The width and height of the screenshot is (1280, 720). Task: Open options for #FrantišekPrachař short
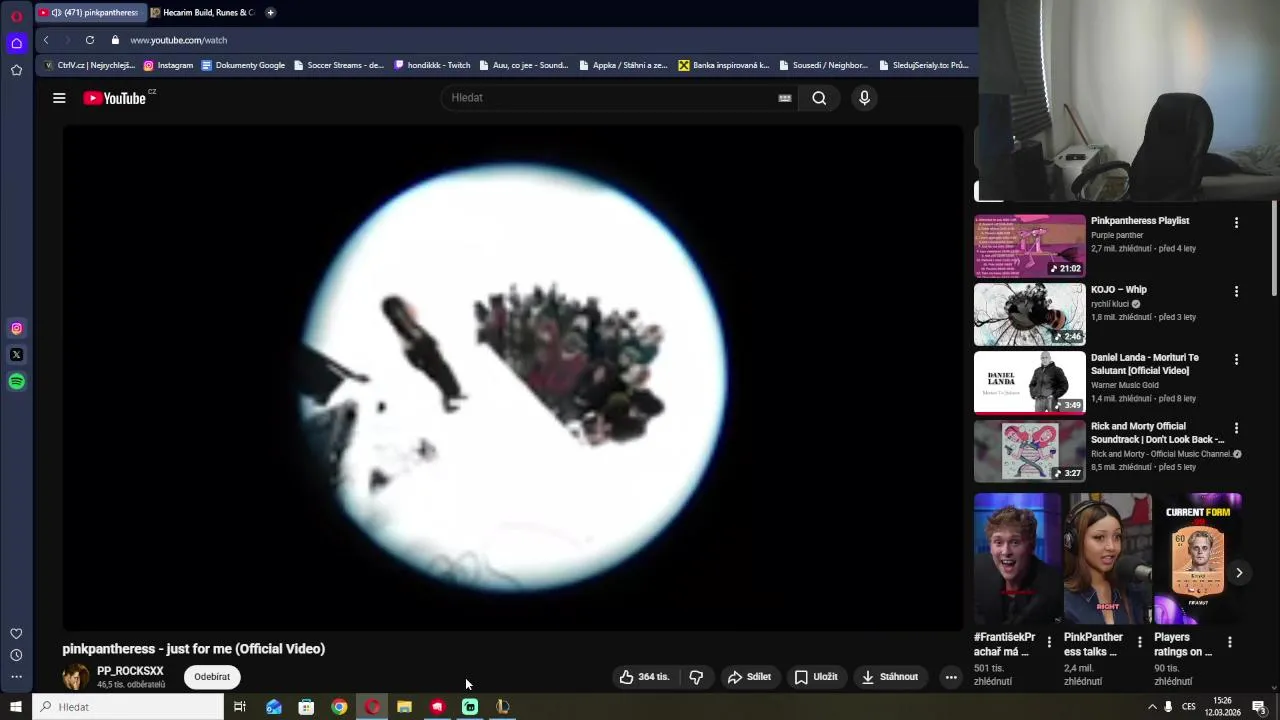pyautogui.click(x=1049, y=642)
